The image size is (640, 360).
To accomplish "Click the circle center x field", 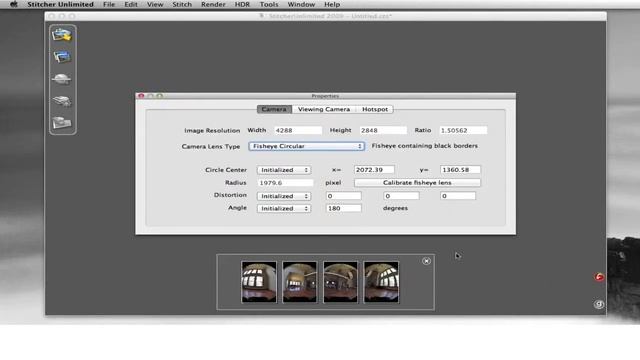I will (x=374, y=170).
